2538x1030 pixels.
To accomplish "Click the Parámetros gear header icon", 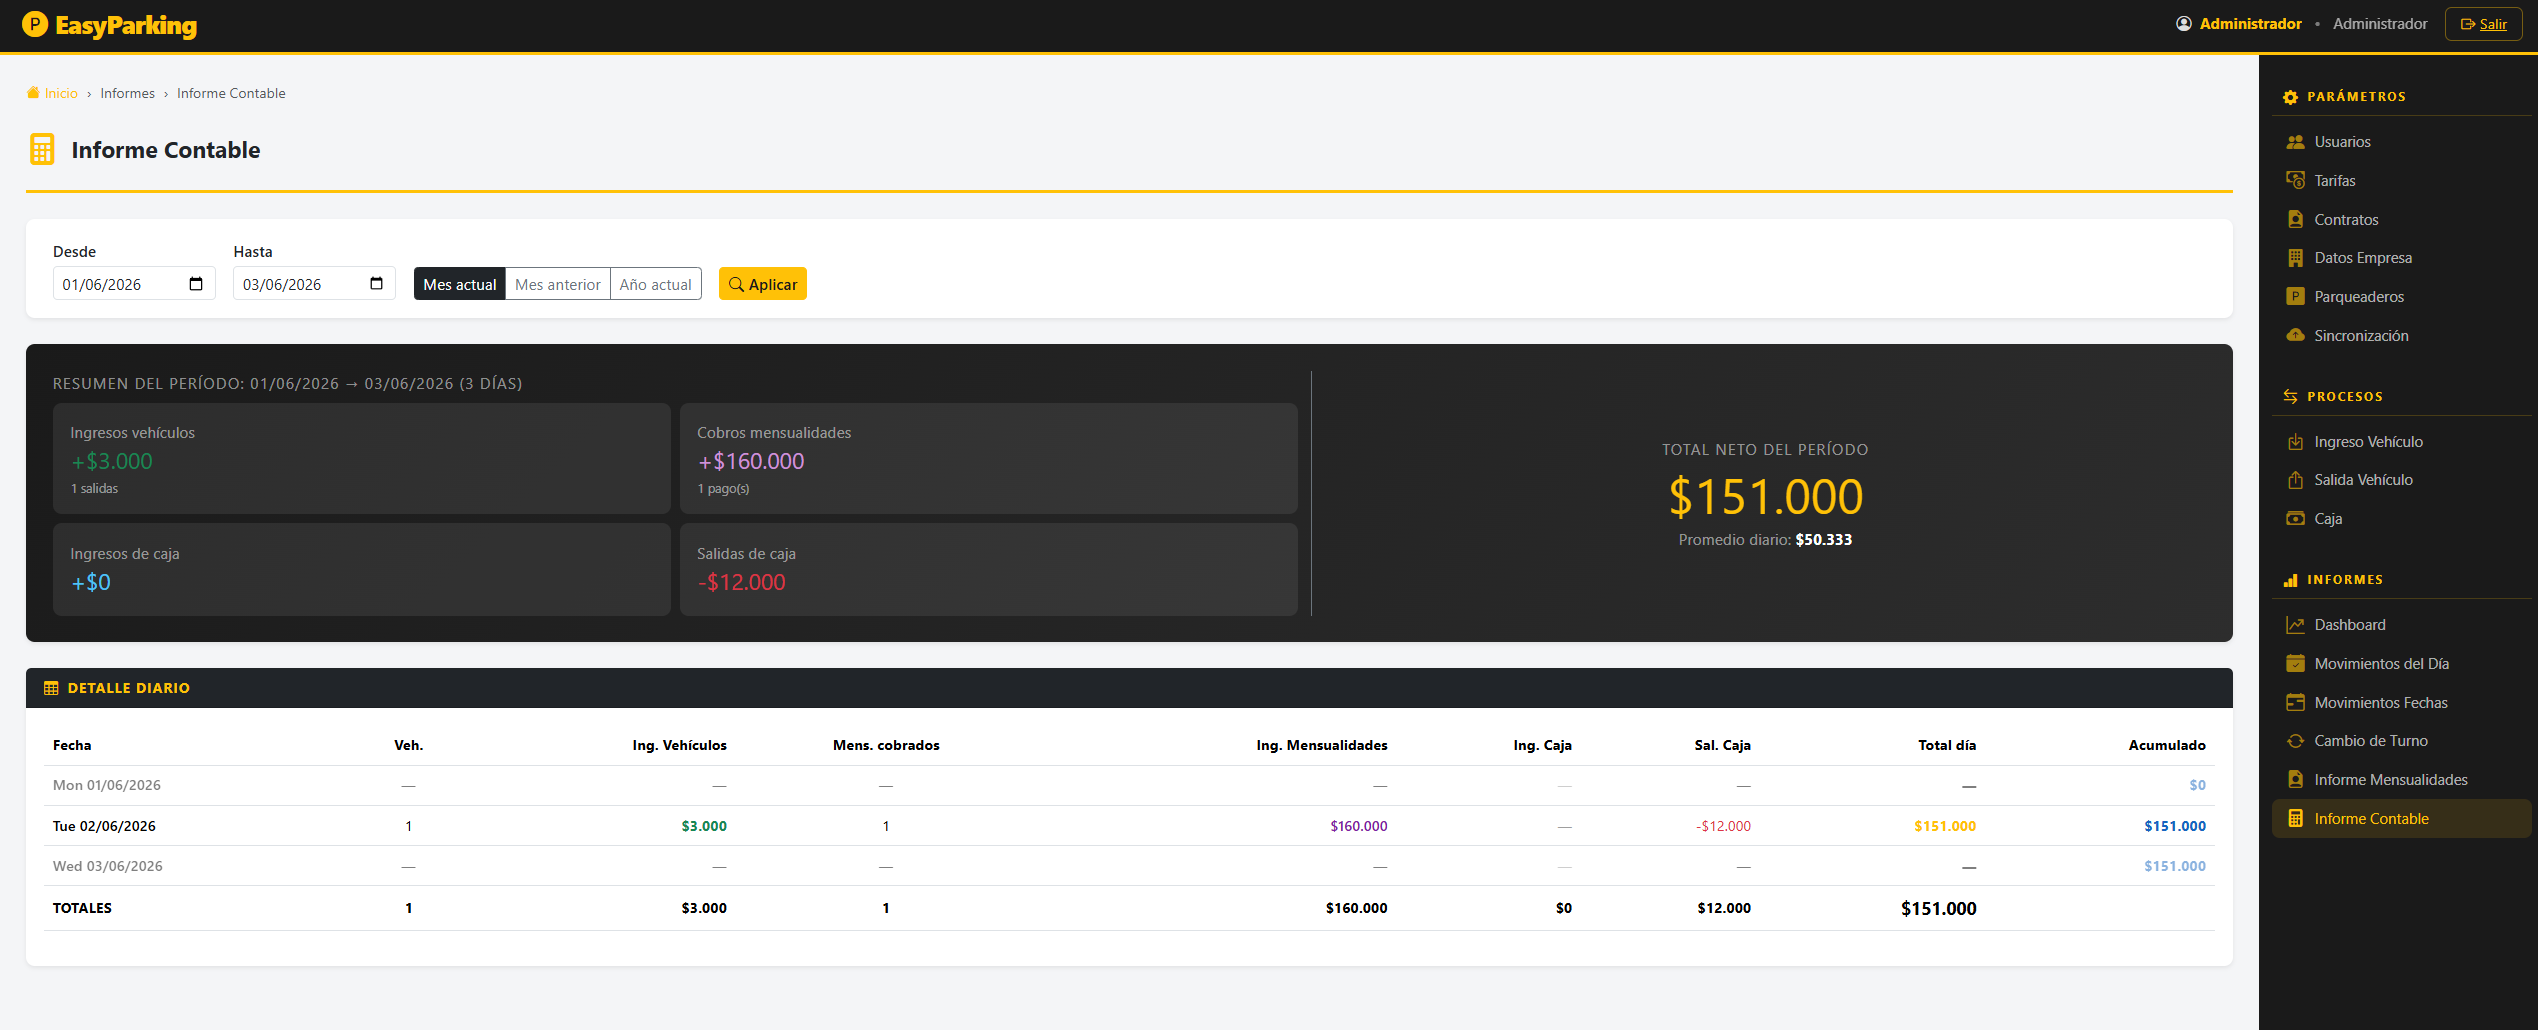I will point(2291,97).
